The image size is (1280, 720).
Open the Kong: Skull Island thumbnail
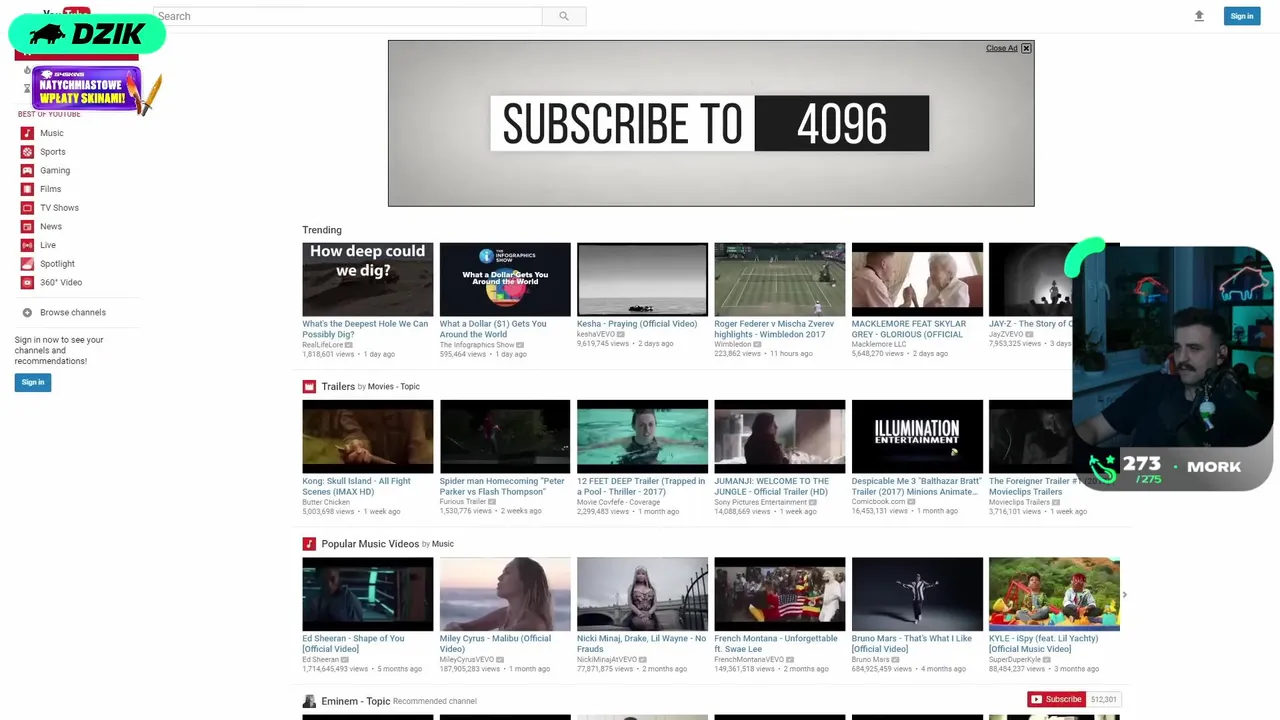[x=368, y=436]
